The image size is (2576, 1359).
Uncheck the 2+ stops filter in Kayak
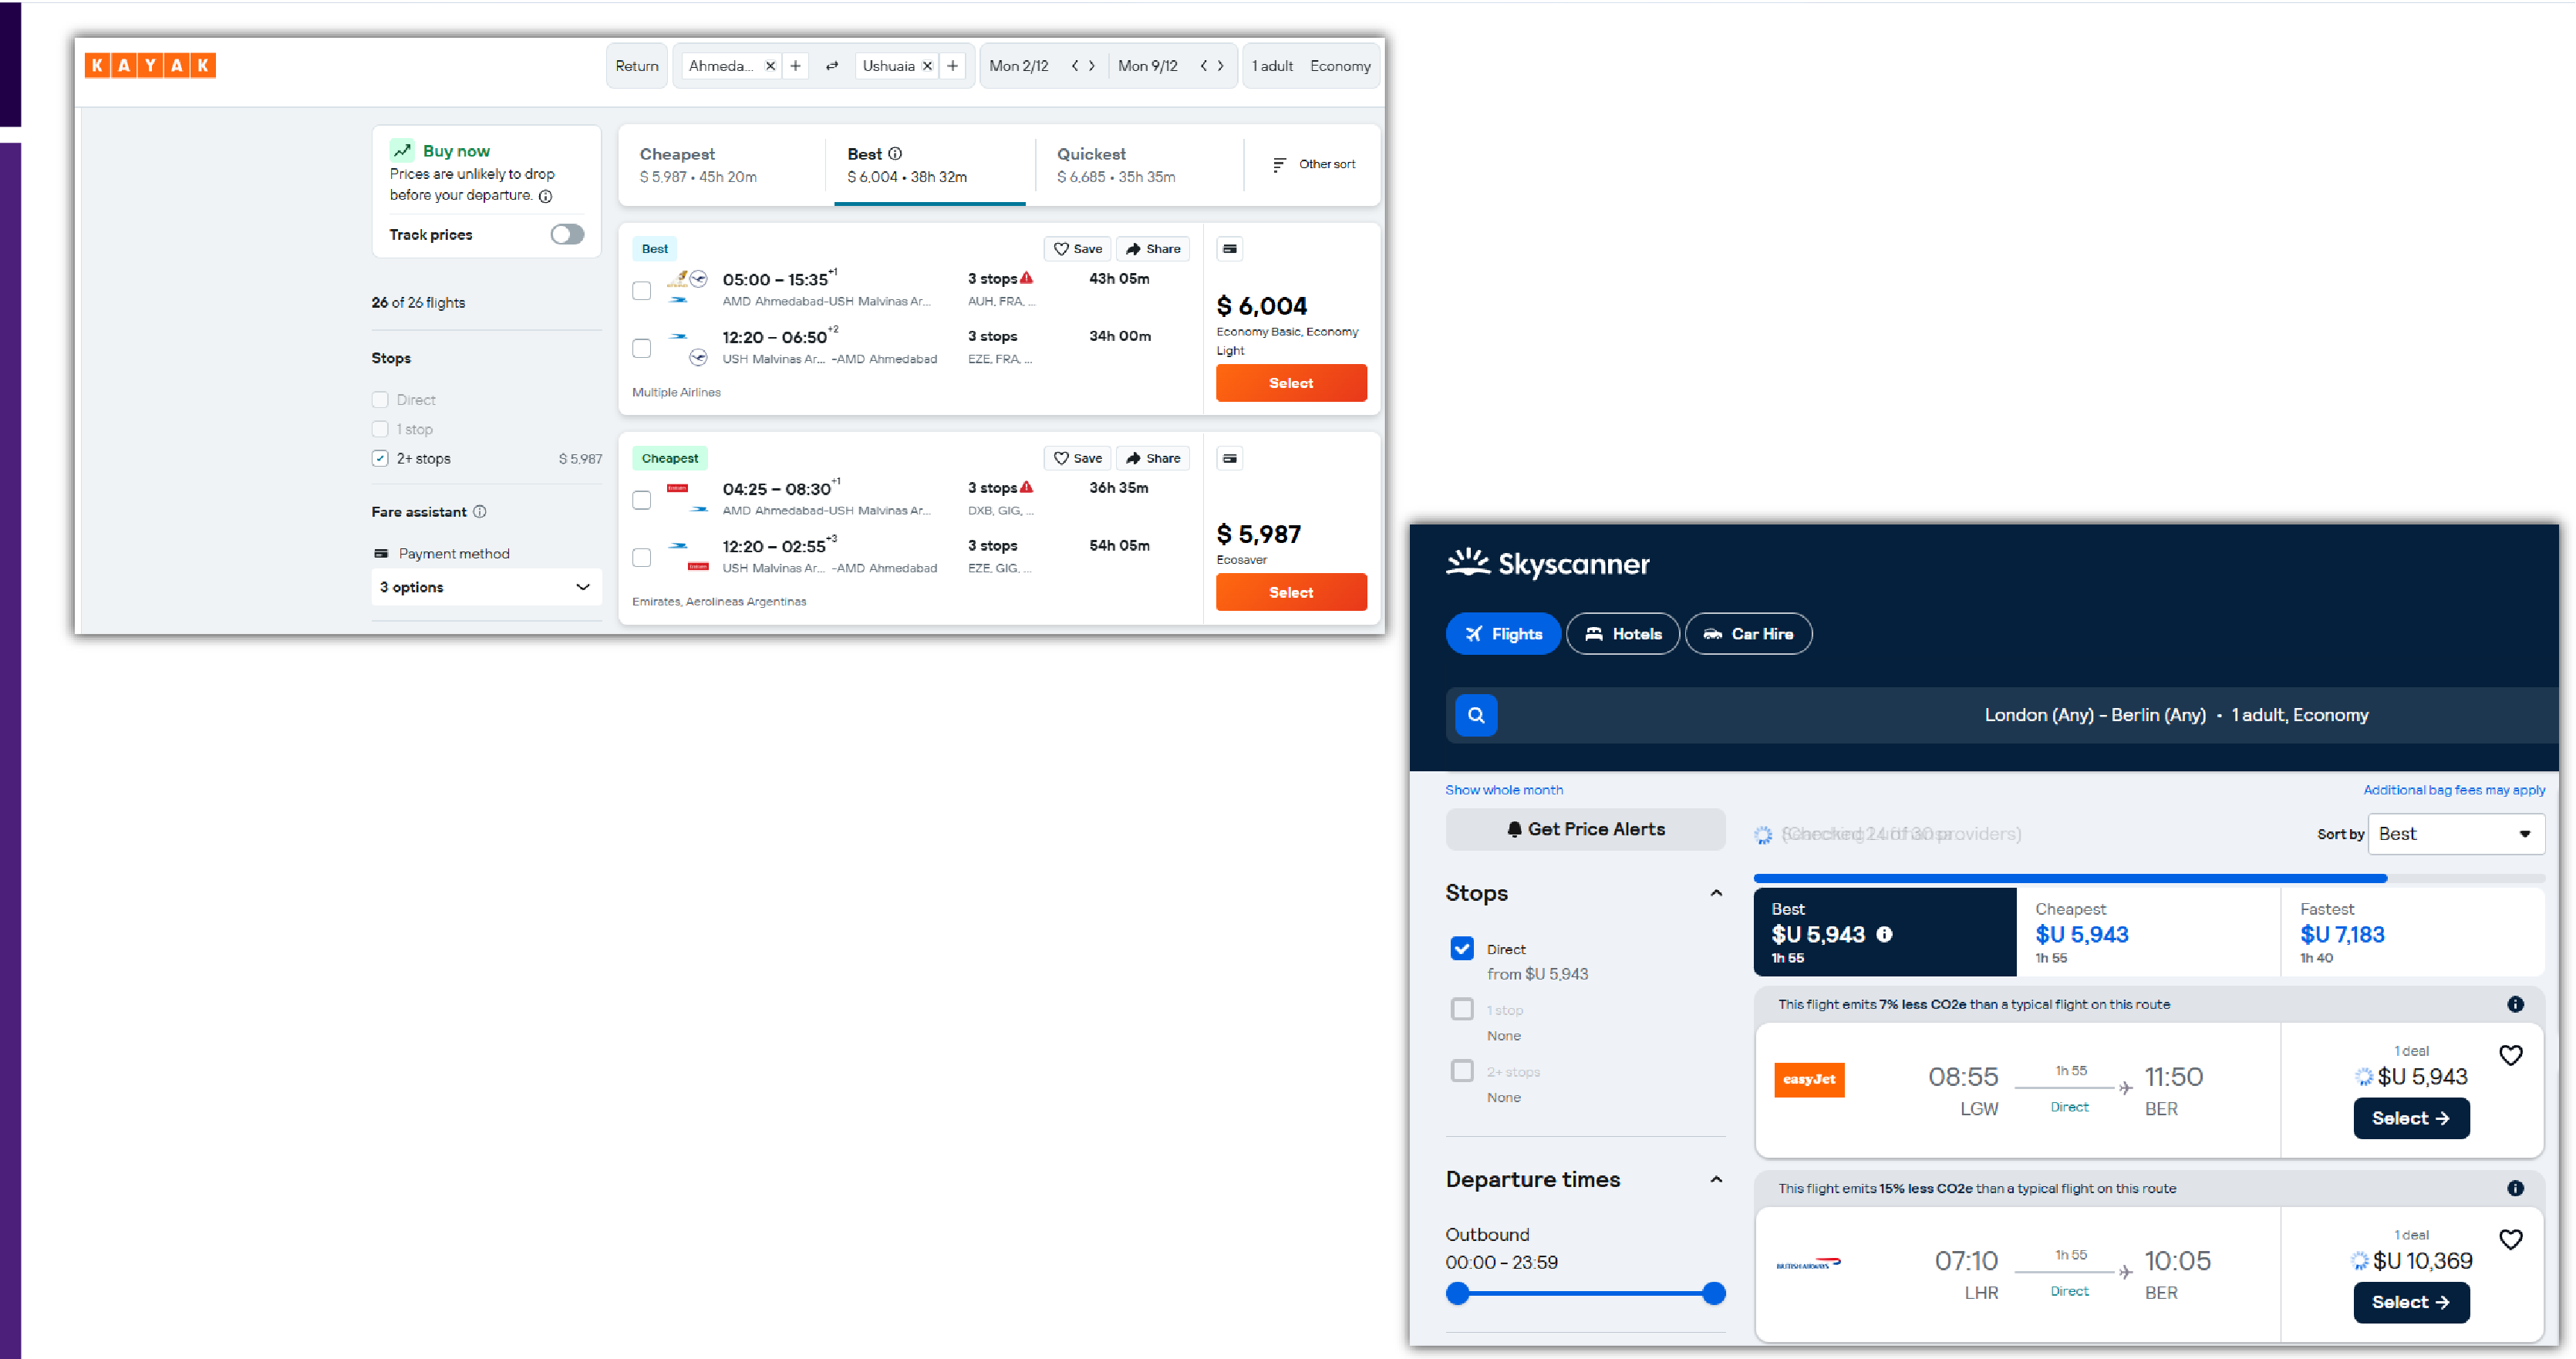[x=380, y=459]
